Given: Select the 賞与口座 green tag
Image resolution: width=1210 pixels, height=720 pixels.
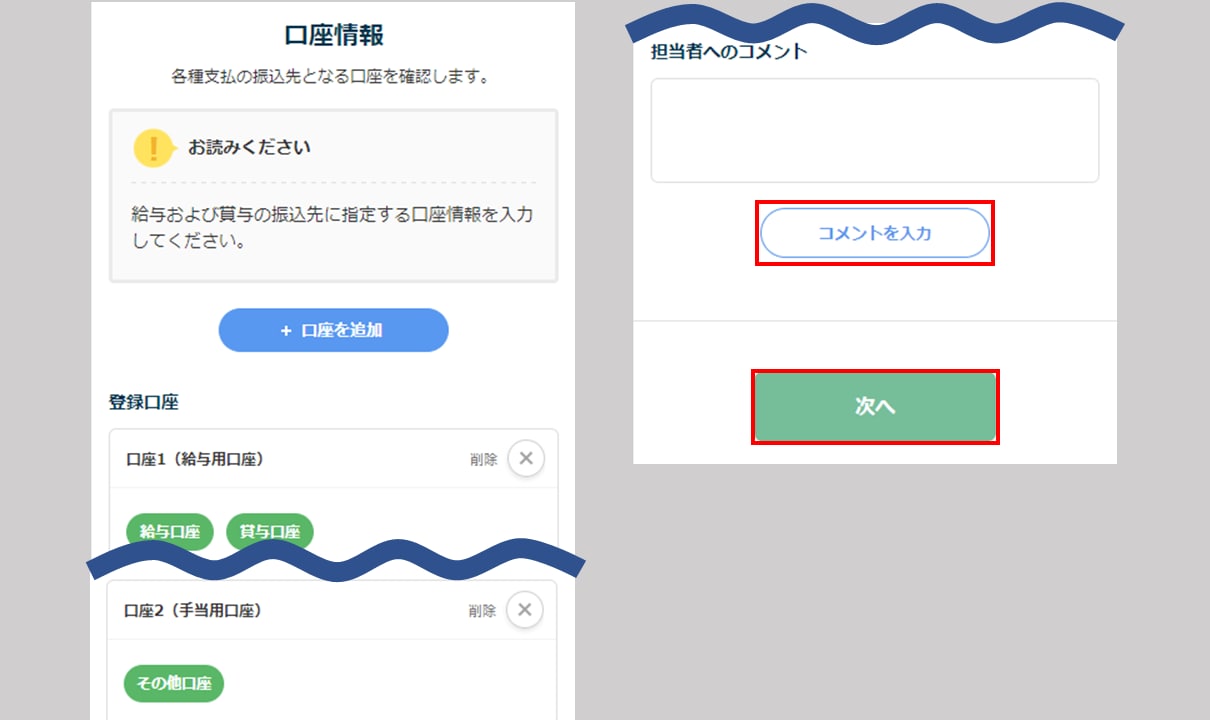Looking at the screenshot, I should 270,532.
